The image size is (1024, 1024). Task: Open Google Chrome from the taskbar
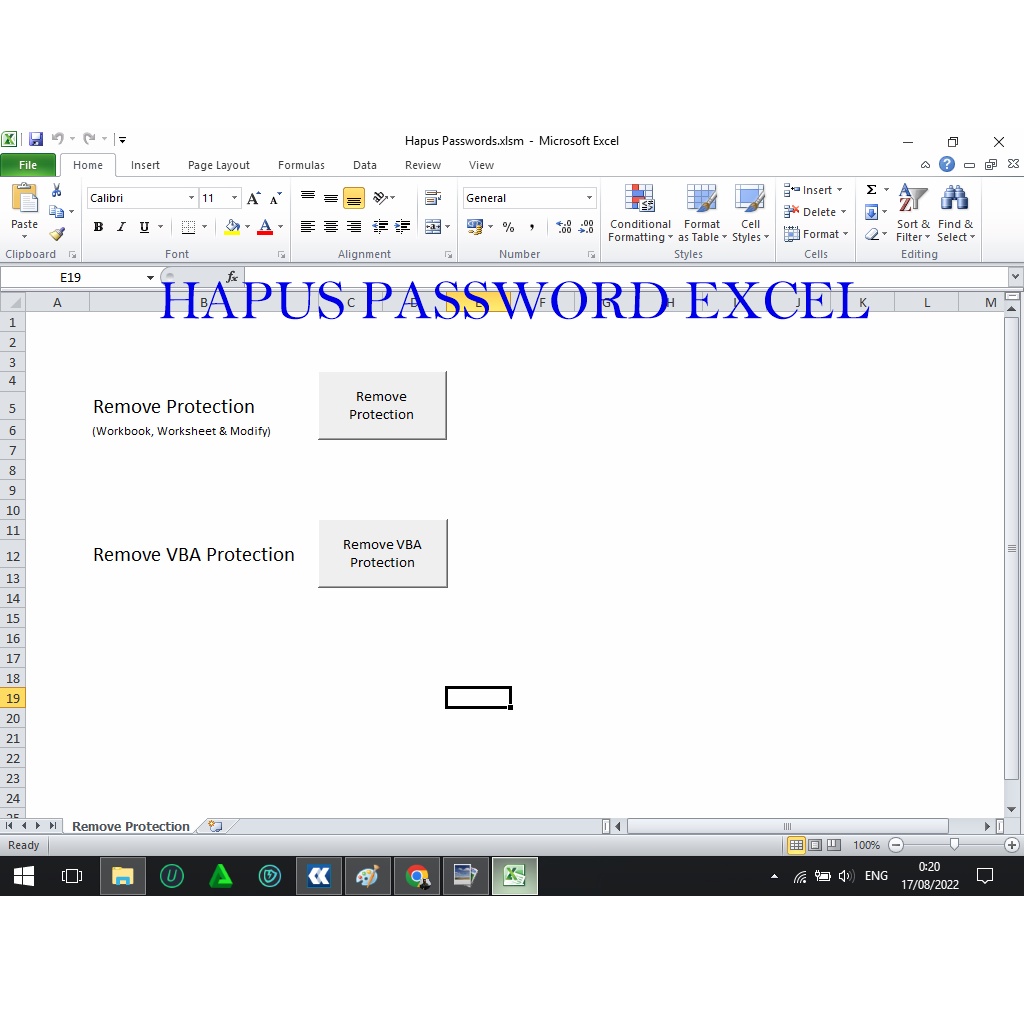click(416, 876)
